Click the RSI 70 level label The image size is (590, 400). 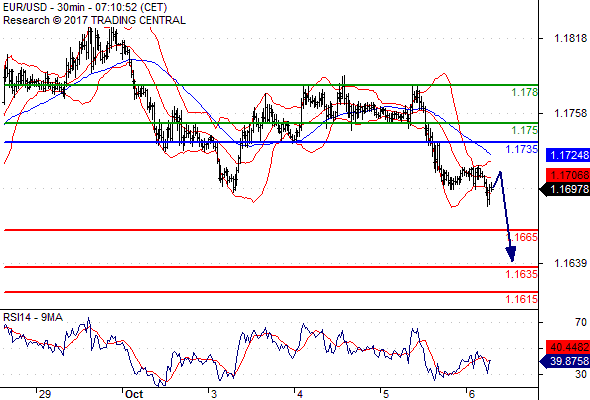[x=581, y=322]
